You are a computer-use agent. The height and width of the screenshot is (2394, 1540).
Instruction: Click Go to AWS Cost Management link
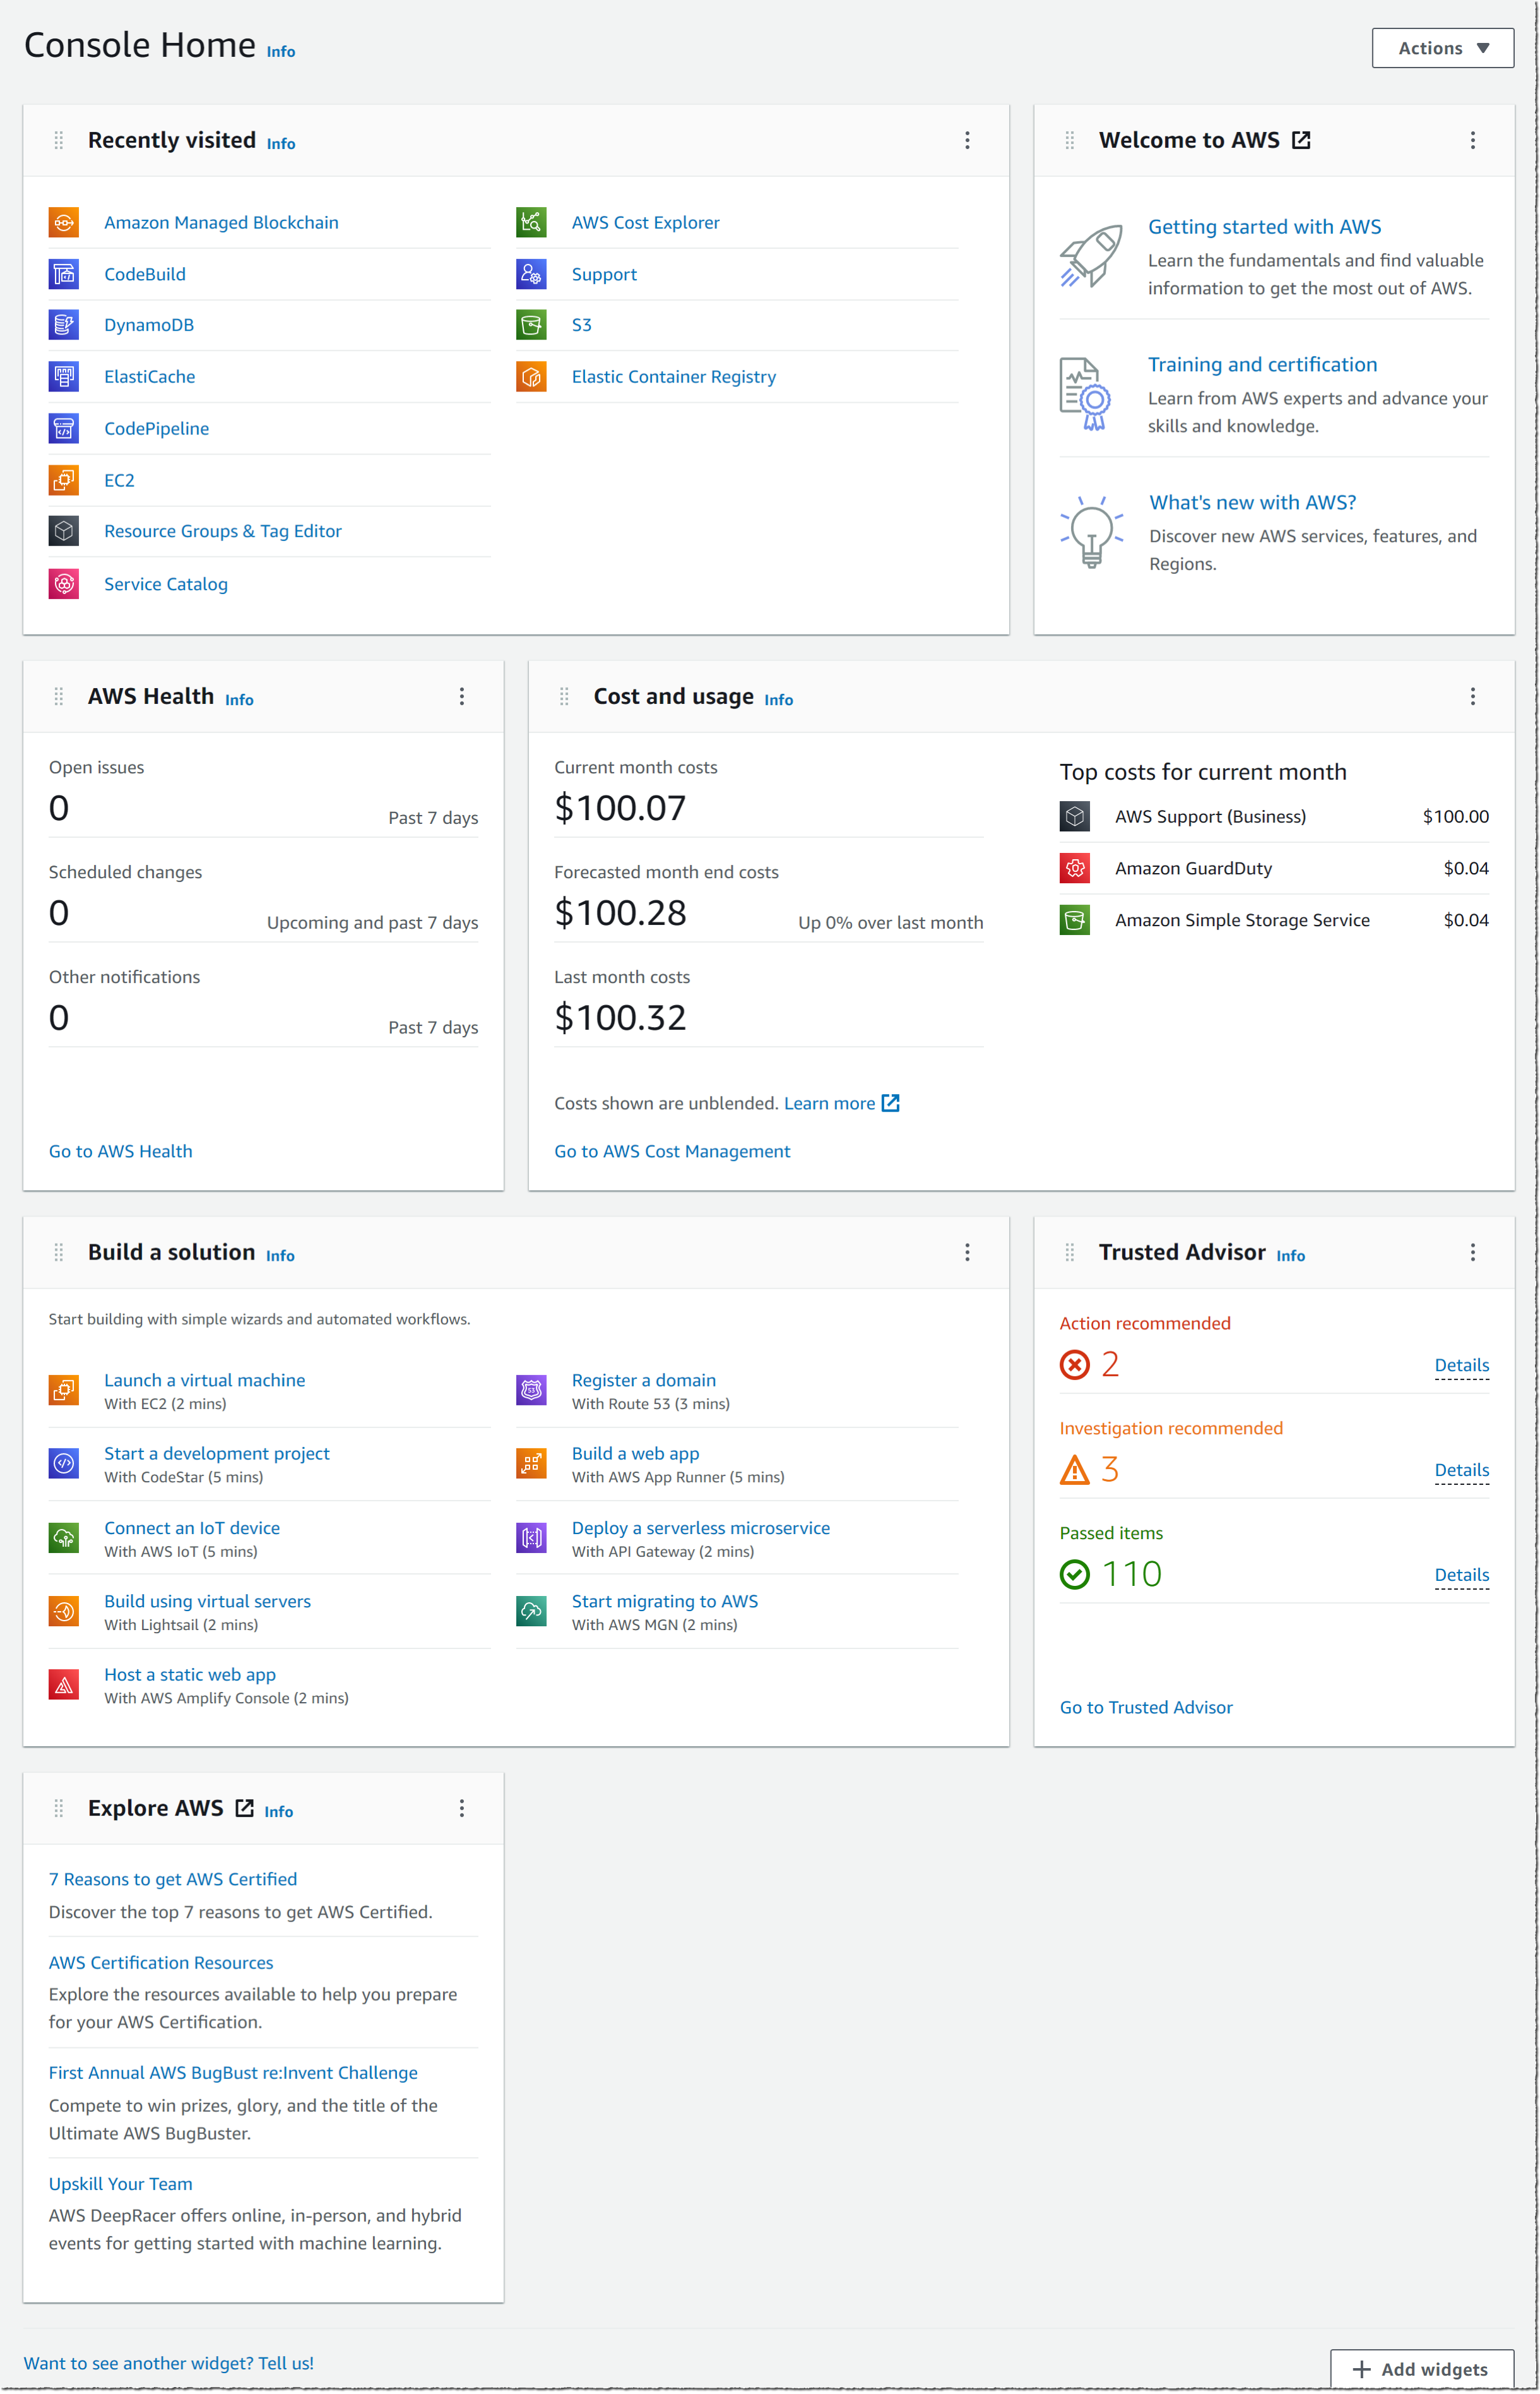click(x=672, y=1150)
